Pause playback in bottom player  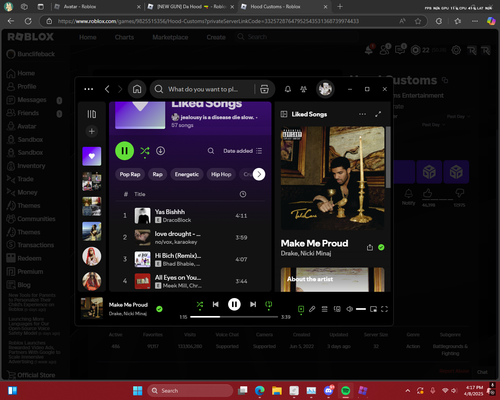click(234, 304)
